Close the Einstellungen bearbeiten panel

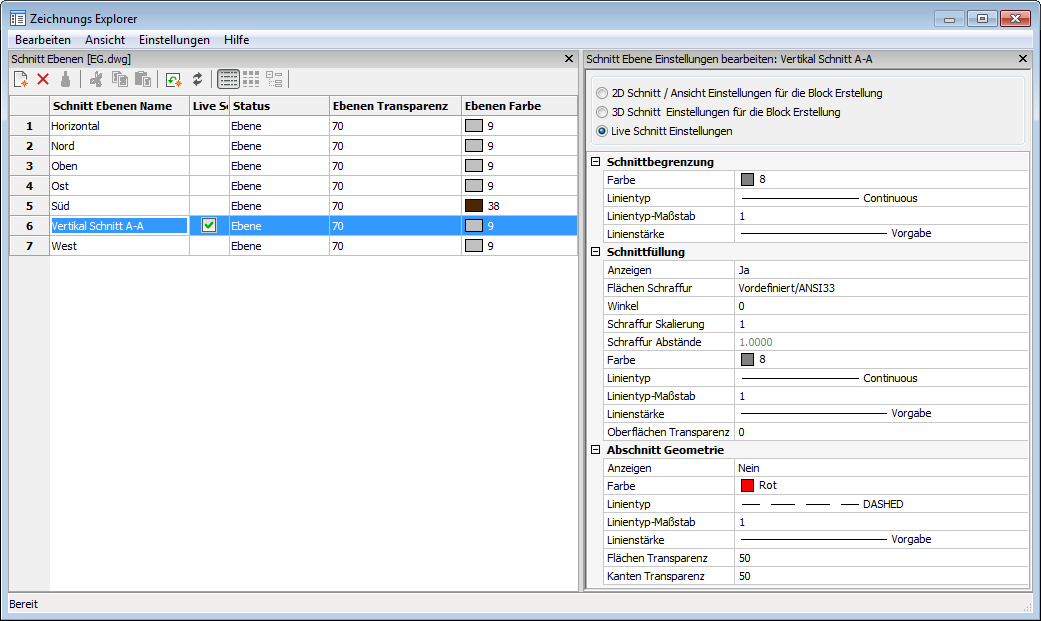tap(1022, 59)
